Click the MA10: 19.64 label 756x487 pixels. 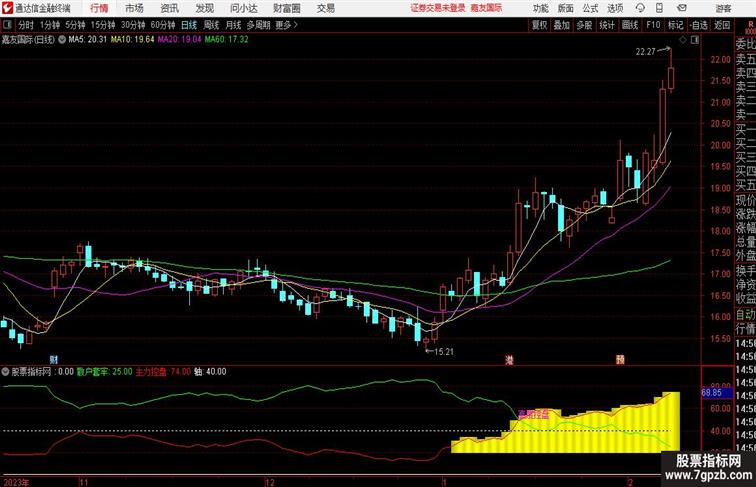pyautogui.click(x=133, y=40)
